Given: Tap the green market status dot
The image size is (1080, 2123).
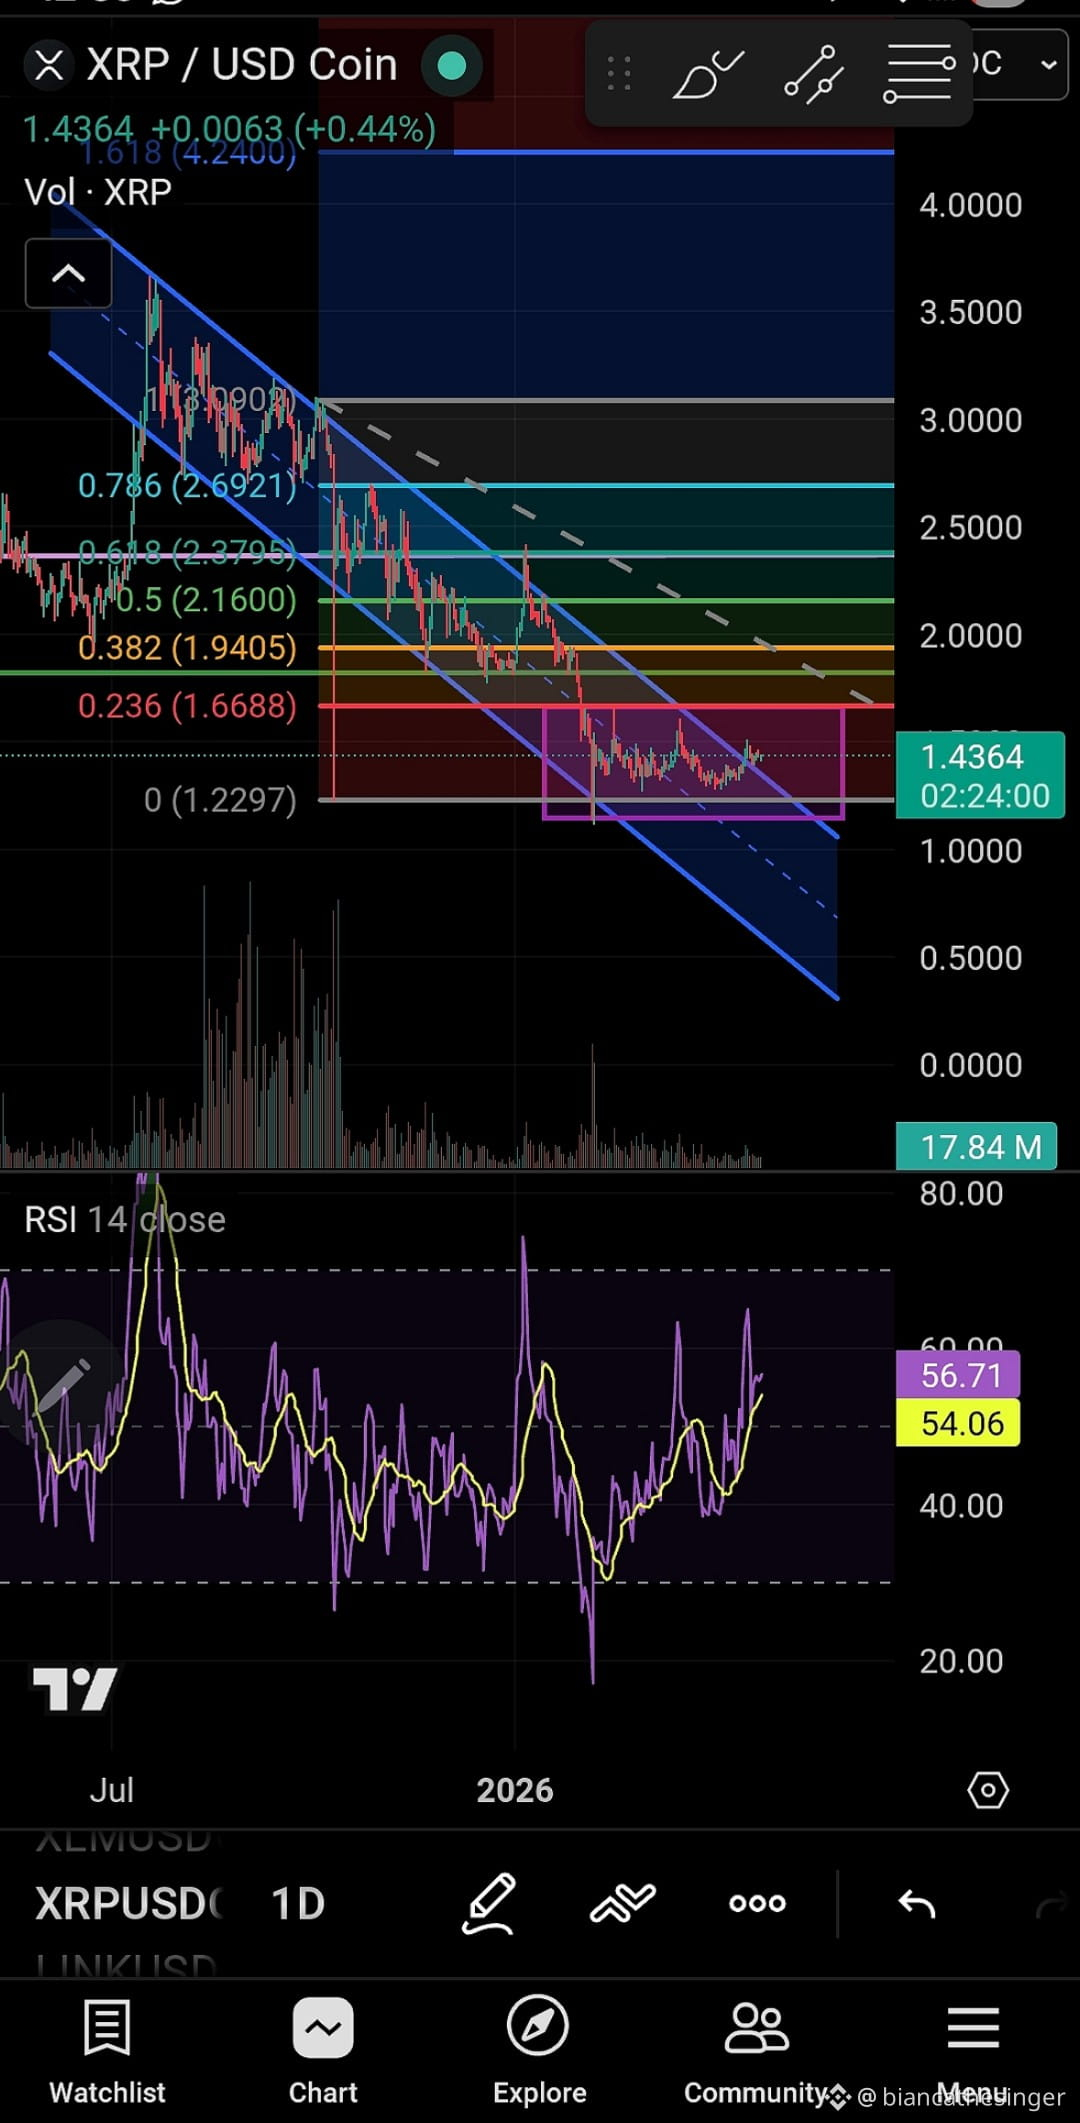Looking at the screenshot, I should tap(452, 66).
